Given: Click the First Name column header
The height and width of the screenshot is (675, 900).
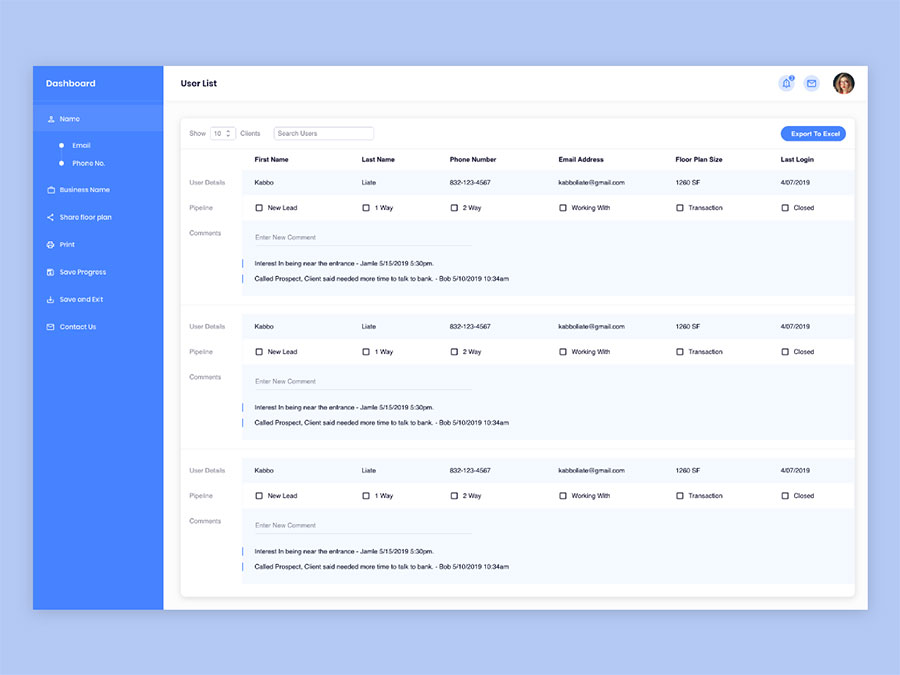Looking at the screenshot, I should 271,160.
